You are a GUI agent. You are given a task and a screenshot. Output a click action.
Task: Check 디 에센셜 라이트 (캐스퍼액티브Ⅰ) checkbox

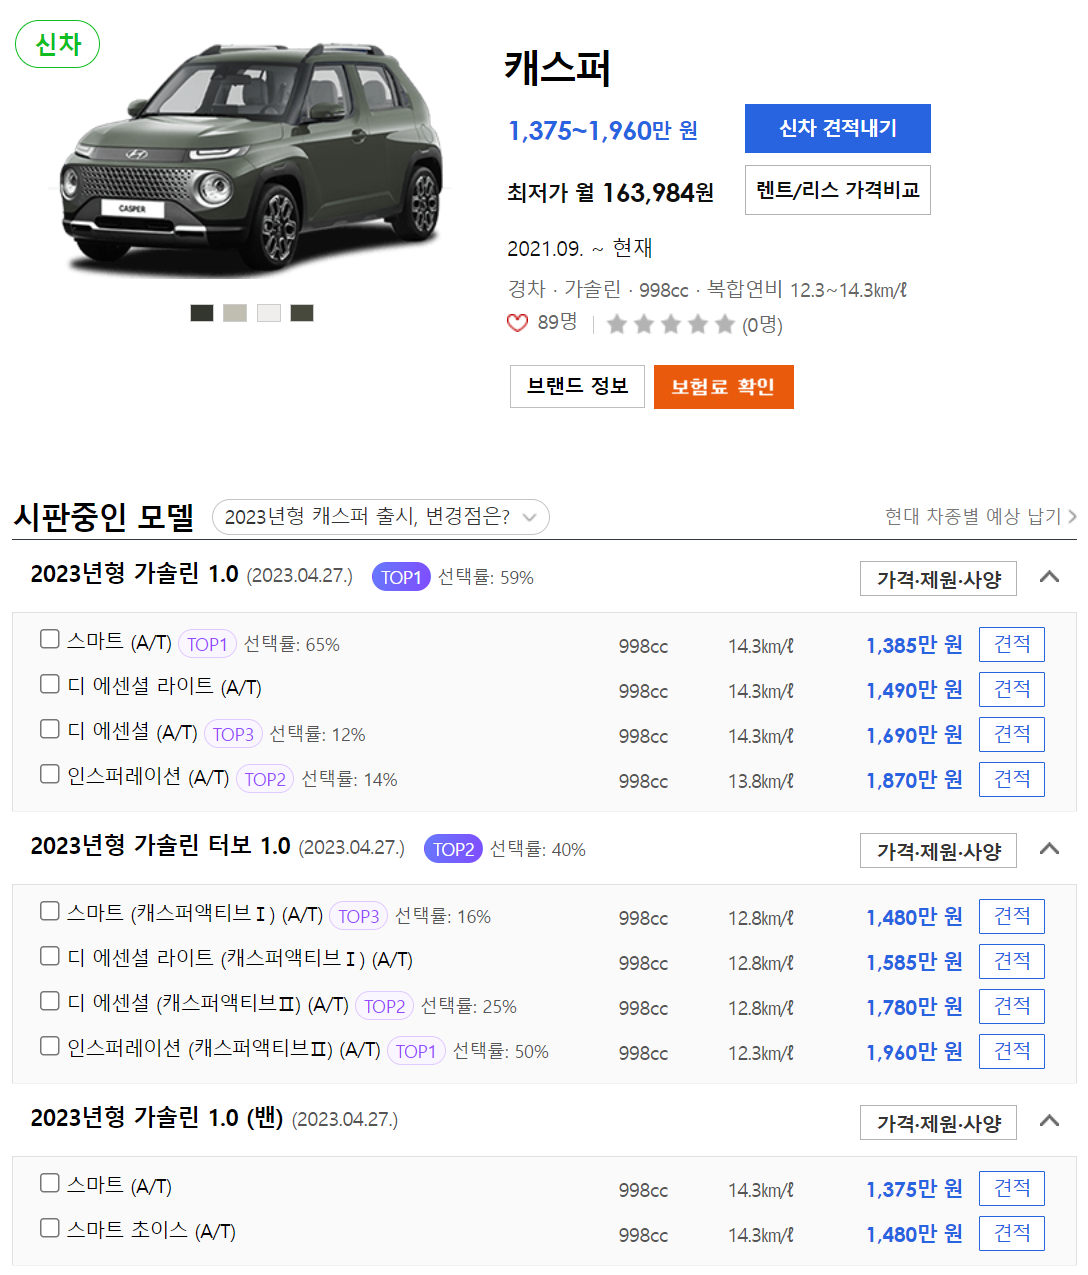coord(50,956)
